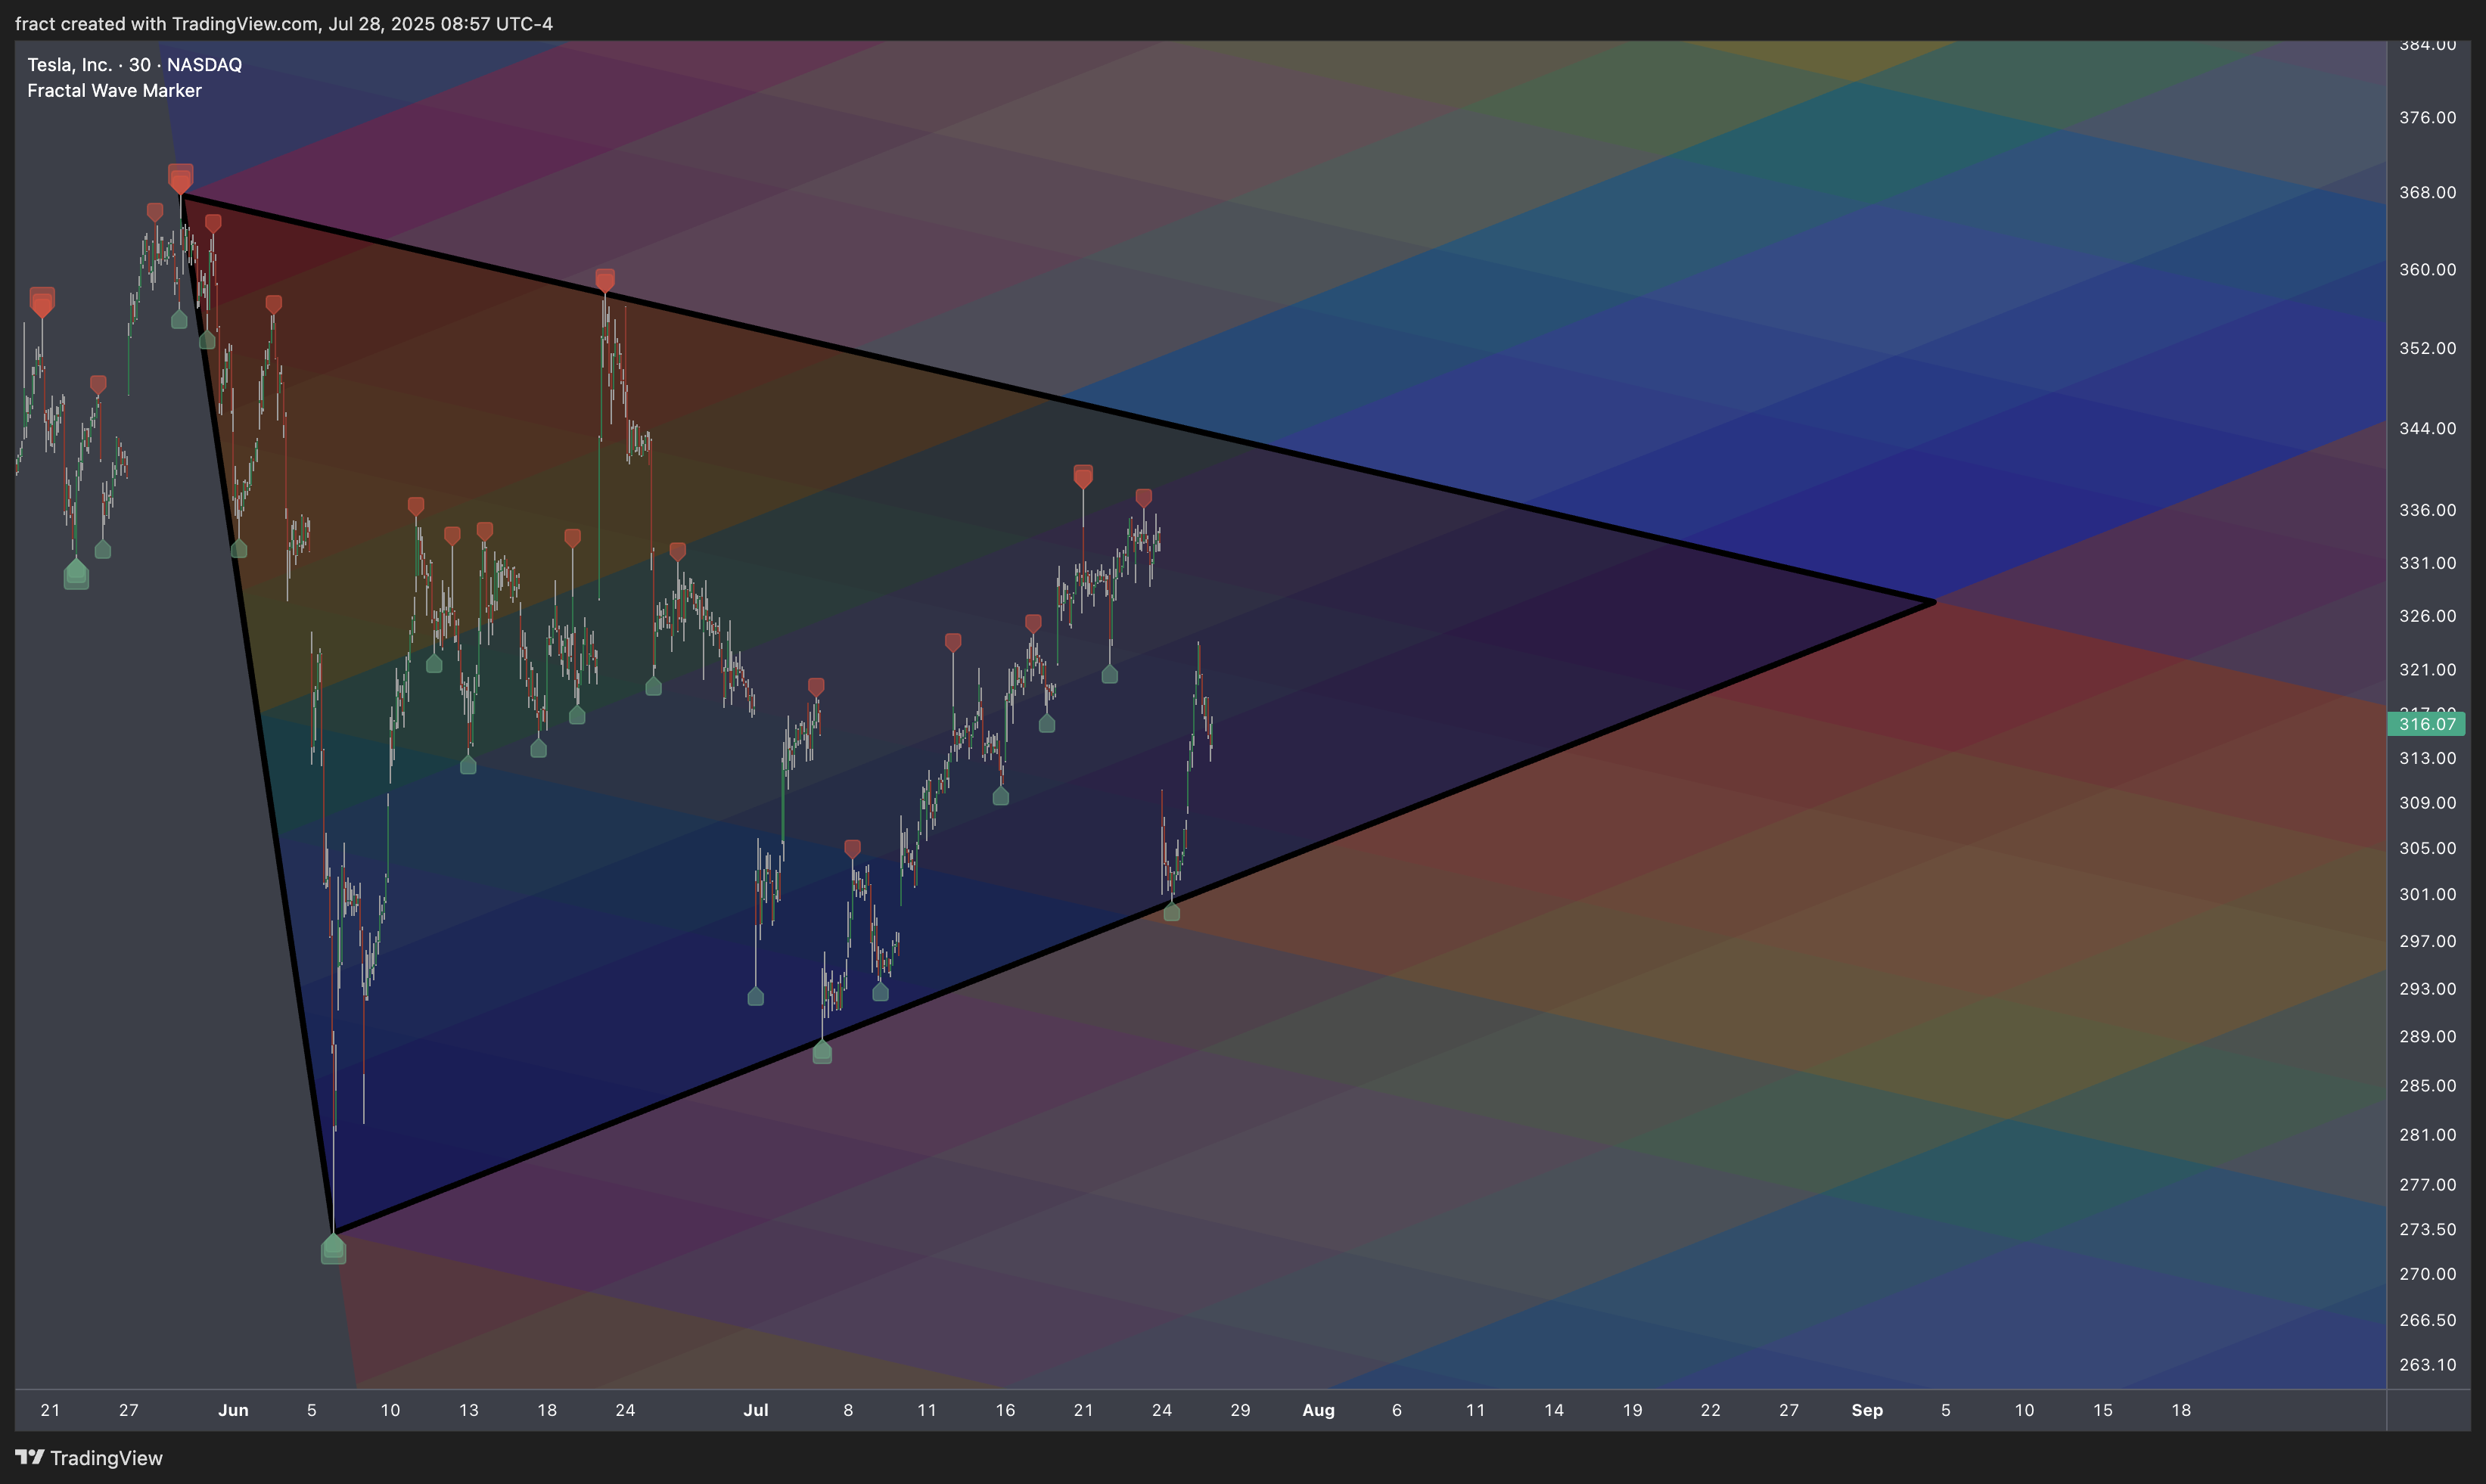Viewport: 2486px width, 1484px height.
Task: Click the 297.00 price axis label
Action: 2427,941
